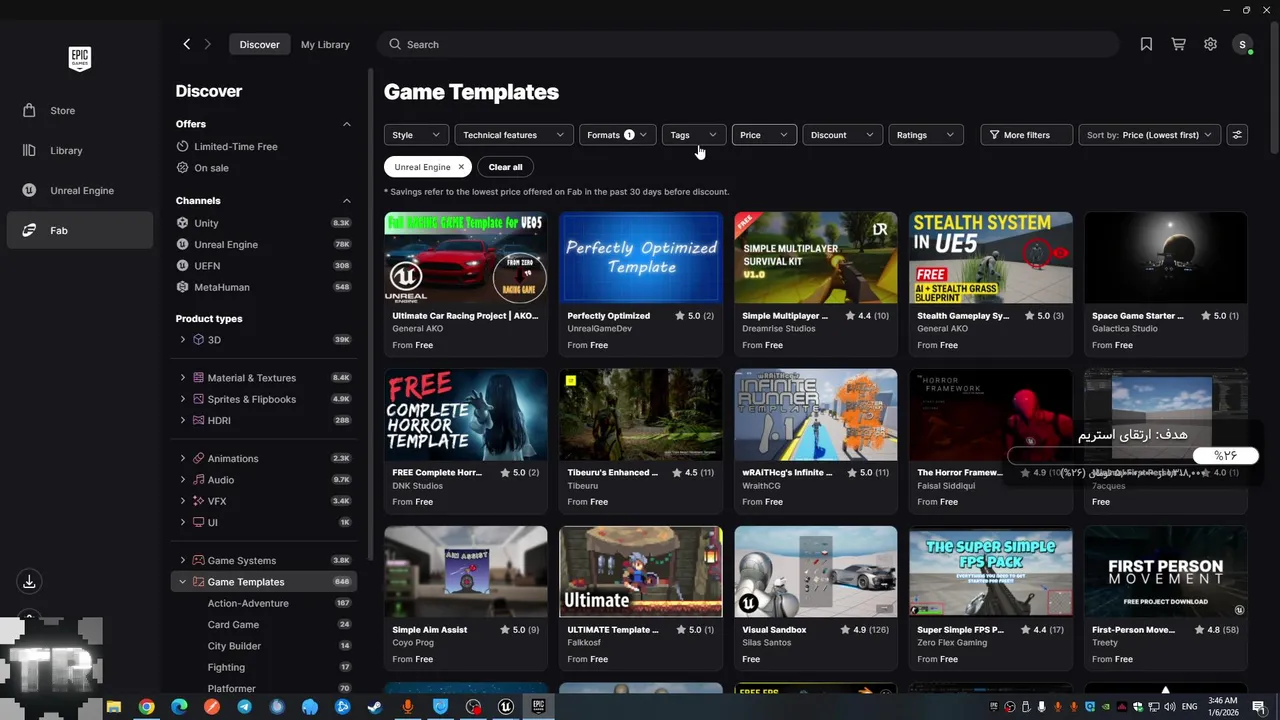Open the Sort by dropdown
Screen dimensions: 1280x720
point(1149,135)
